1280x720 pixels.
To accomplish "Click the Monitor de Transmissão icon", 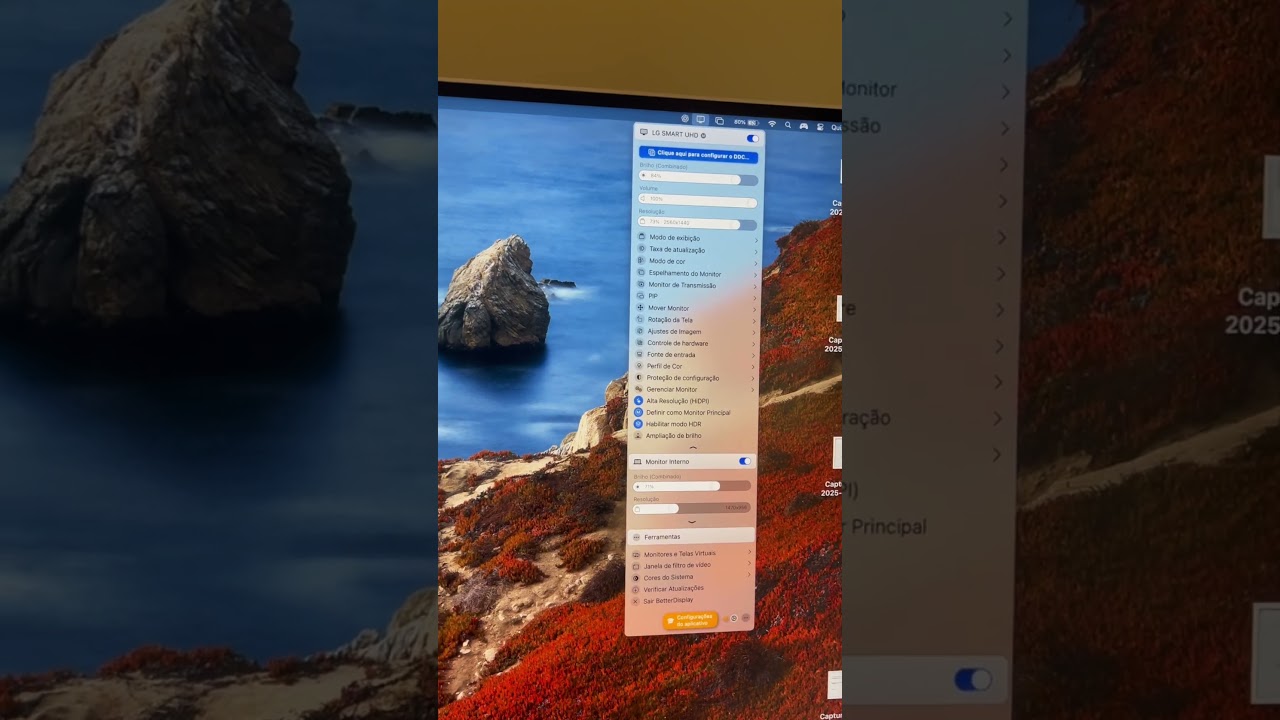I will pyautogui.click(x=641, y=285).
